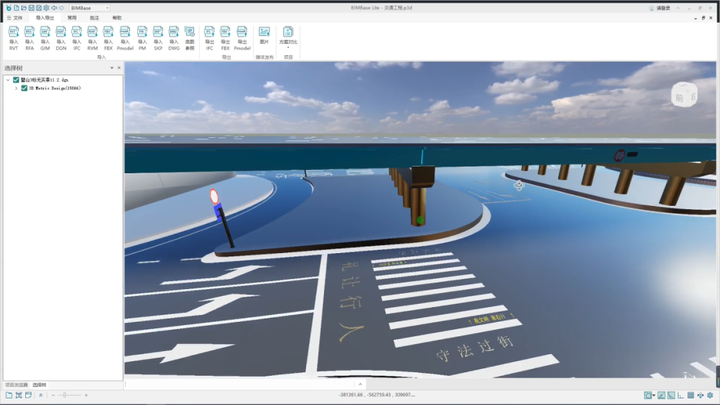
Task: Click the 导入 IFC import icon
Action: [x=76, y=37]
